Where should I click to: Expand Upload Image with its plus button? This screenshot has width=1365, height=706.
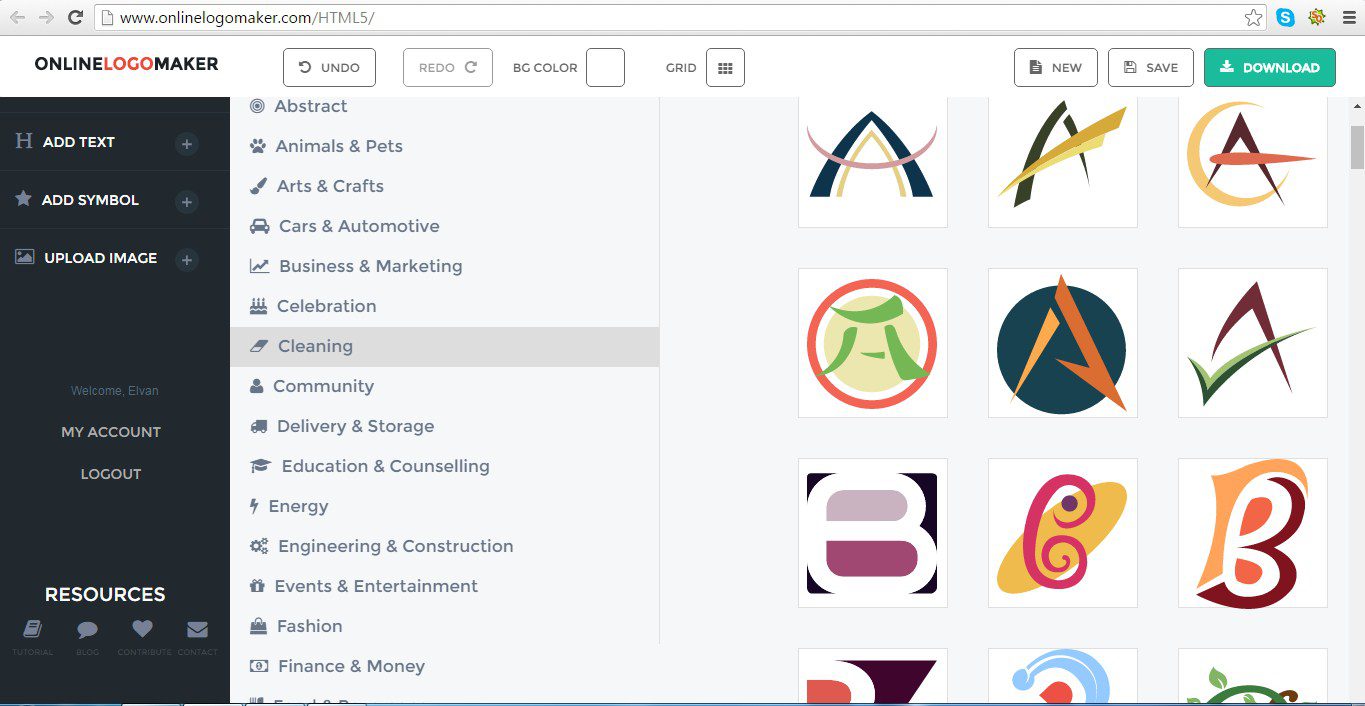(187, 260)
